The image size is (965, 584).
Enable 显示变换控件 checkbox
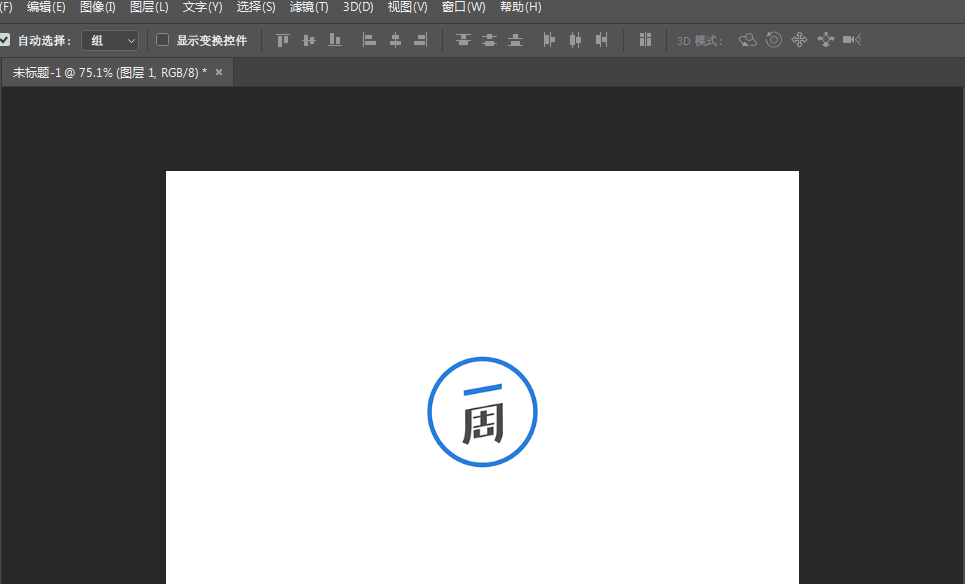pos(162,40)
